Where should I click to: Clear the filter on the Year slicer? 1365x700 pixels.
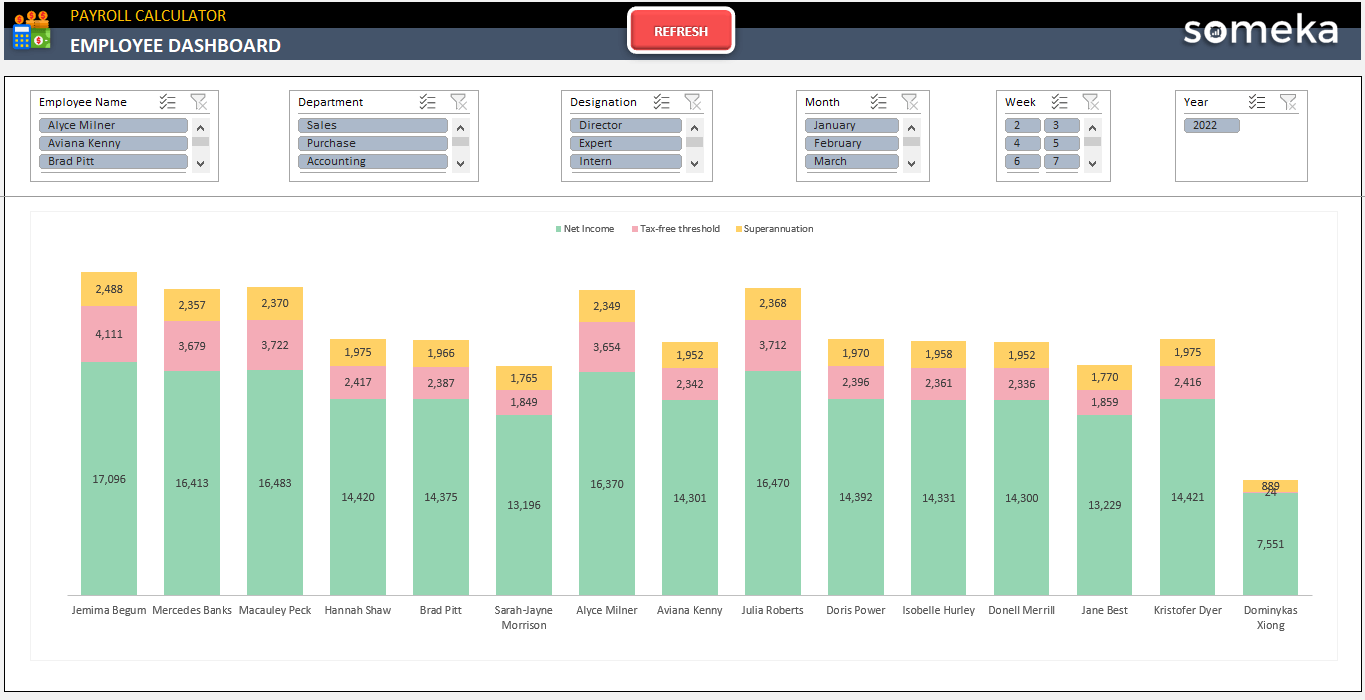click(x=1289, y=101)
